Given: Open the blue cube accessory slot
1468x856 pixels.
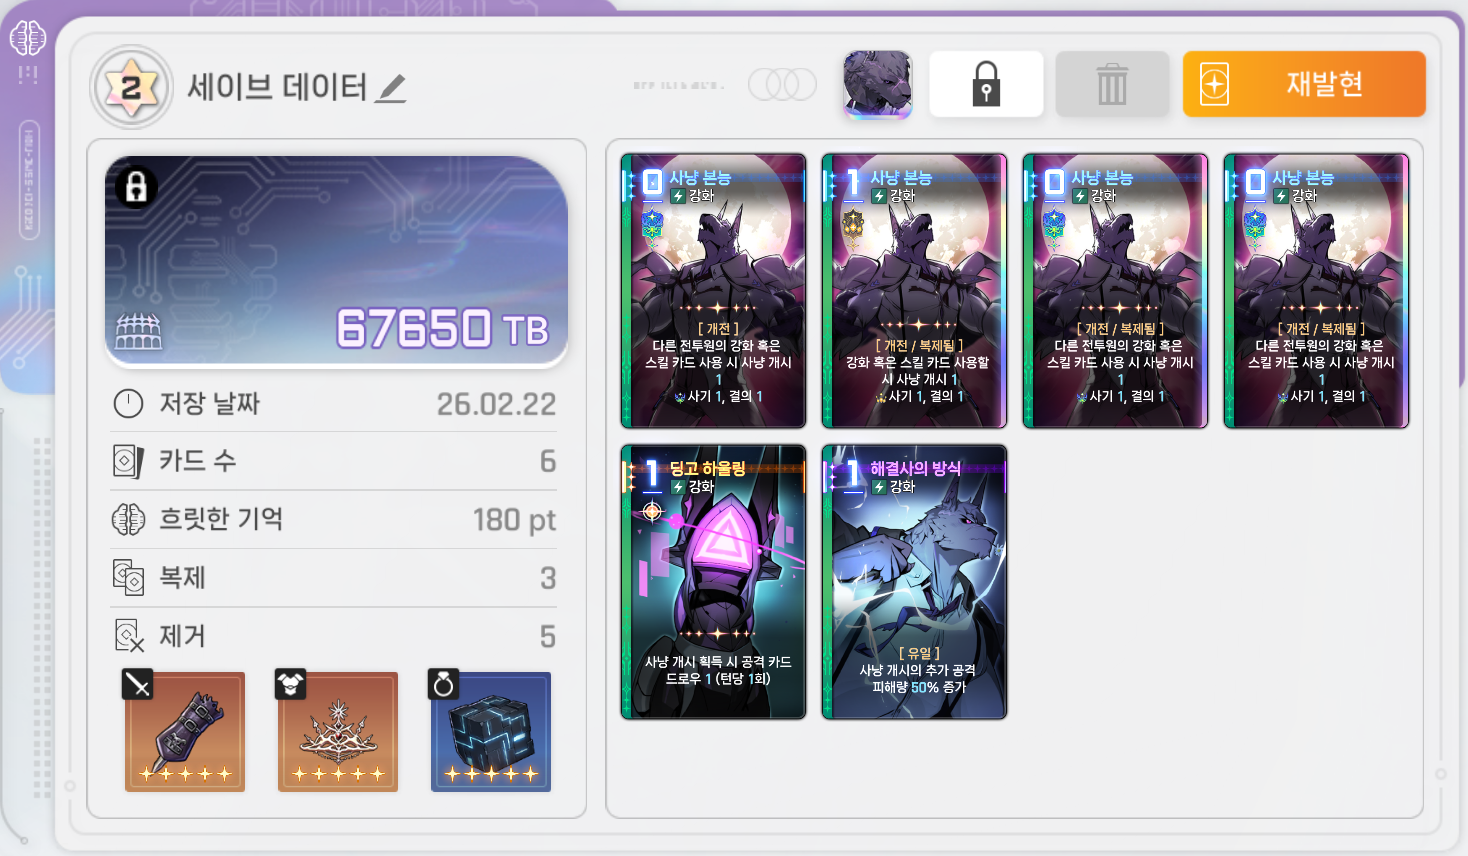Looking at the screenshot, I should [491, 731].
